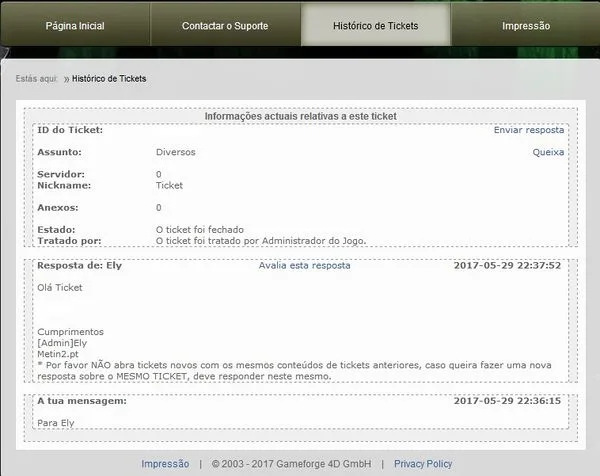Click the Metin2.pt signature text
This screenshot has width=600, height=476.
coord(58,354)
